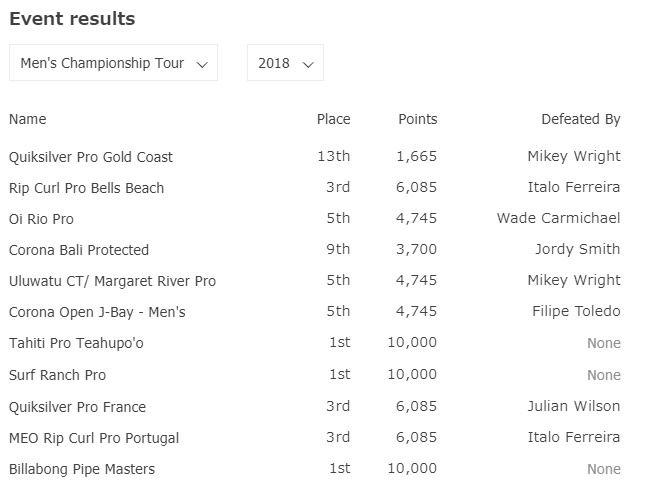Click Filipe Toledo surfer name
This screenshot has width=664, height=485.
576,311
